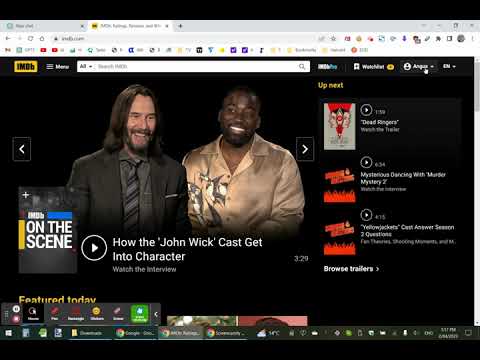
Task: Show previous featured video
Action: pyautogui.click(x=22, y=149)
